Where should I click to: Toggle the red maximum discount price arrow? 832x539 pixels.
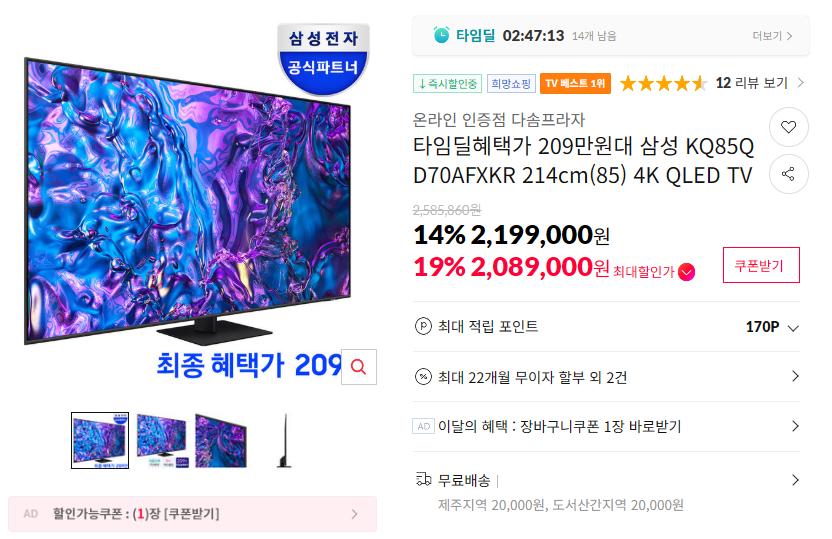pyautogui.click(x=687, y=272)
